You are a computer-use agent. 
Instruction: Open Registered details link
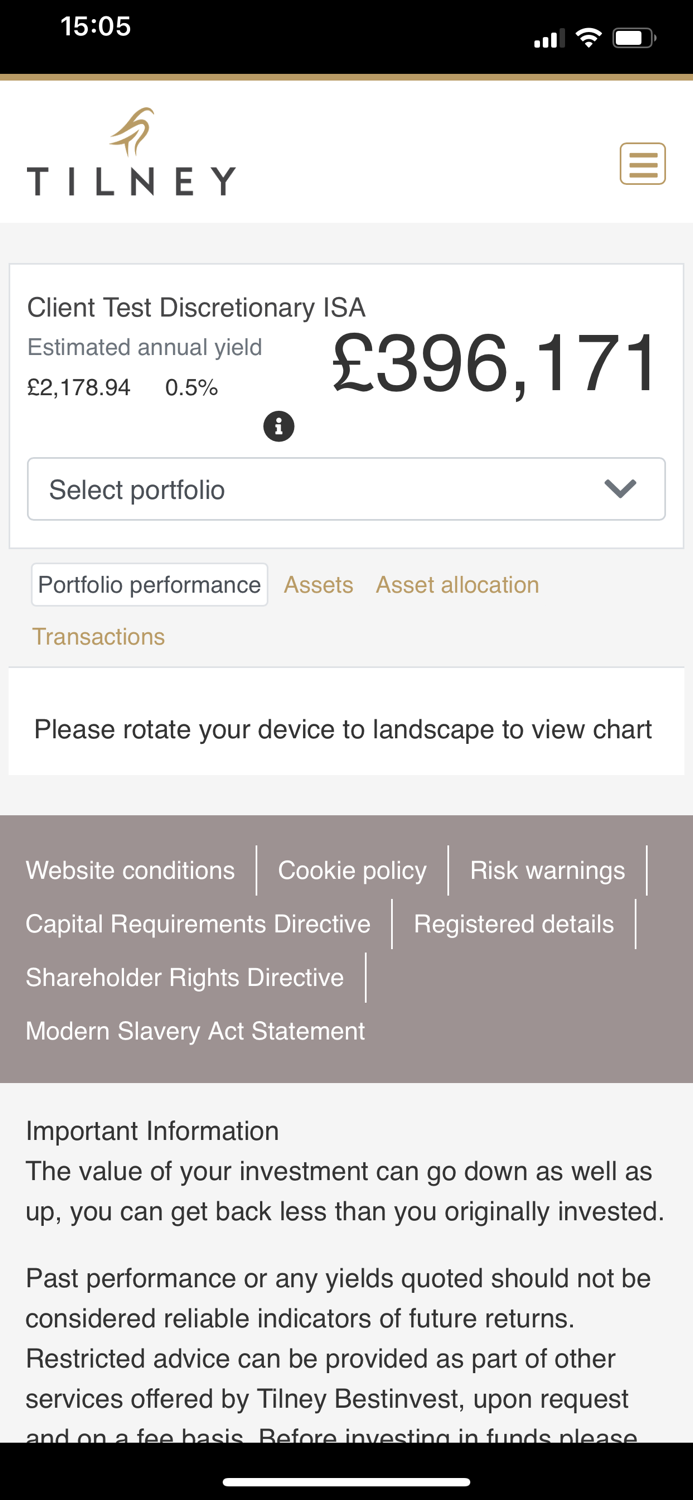click(x=514, y=924)
